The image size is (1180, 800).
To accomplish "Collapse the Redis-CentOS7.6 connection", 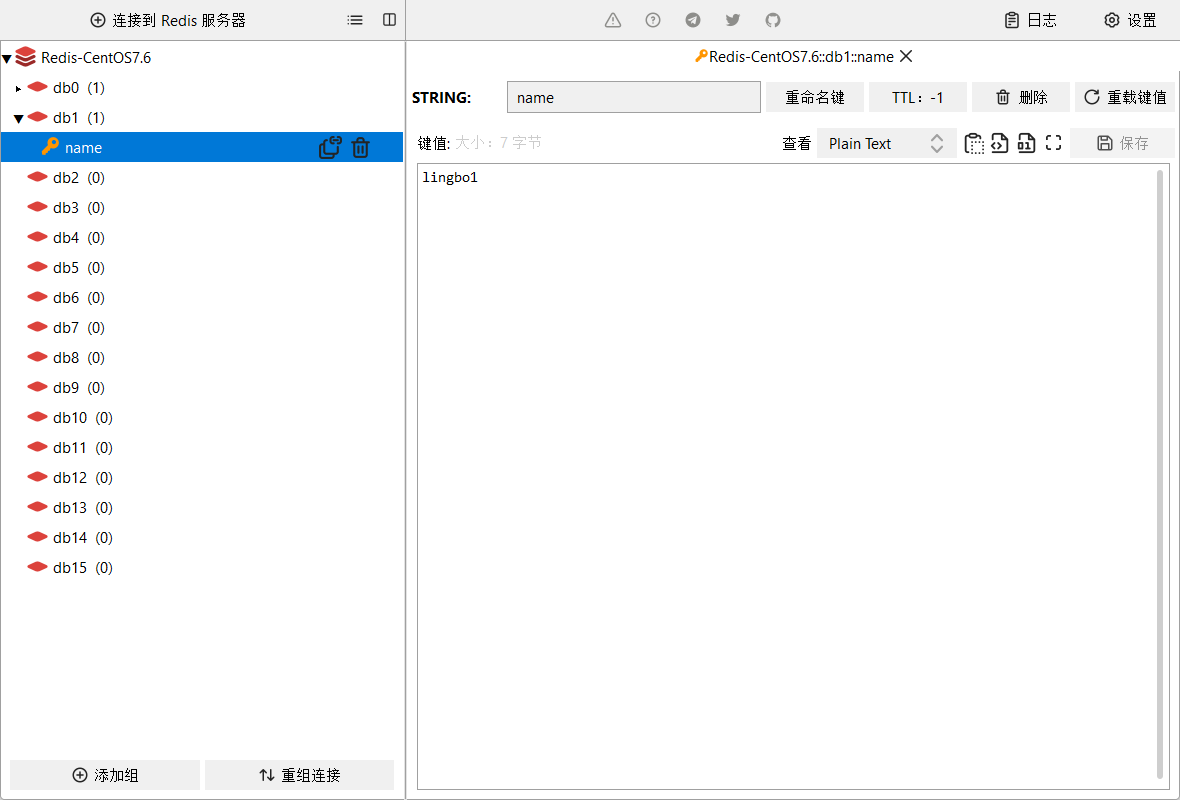I will point(7,59).
